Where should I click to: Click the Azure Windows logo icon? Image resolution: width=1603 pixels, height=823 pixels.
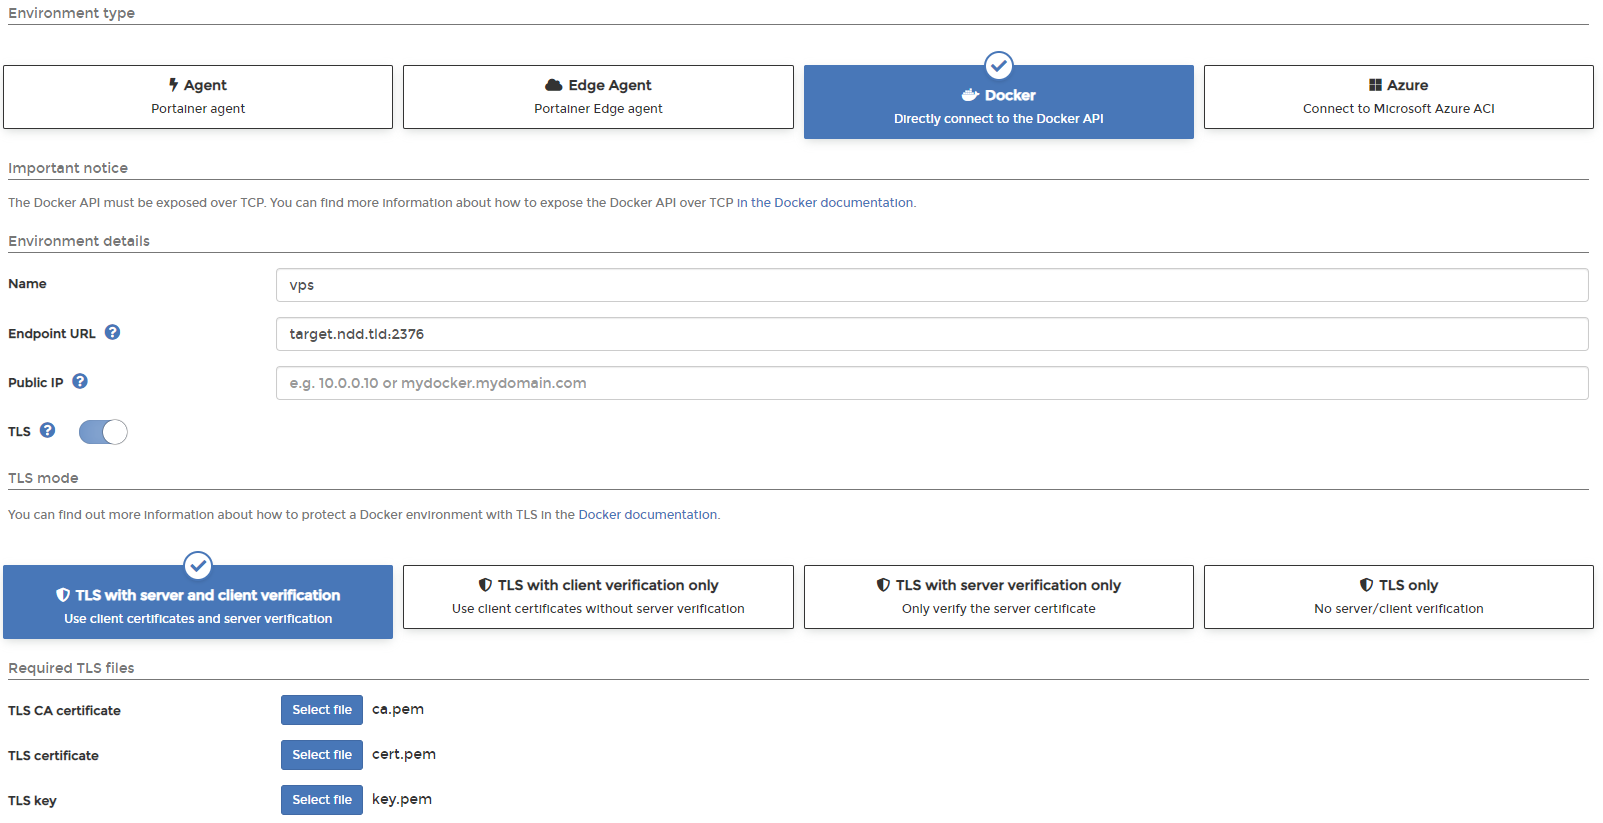point(1375,85)
